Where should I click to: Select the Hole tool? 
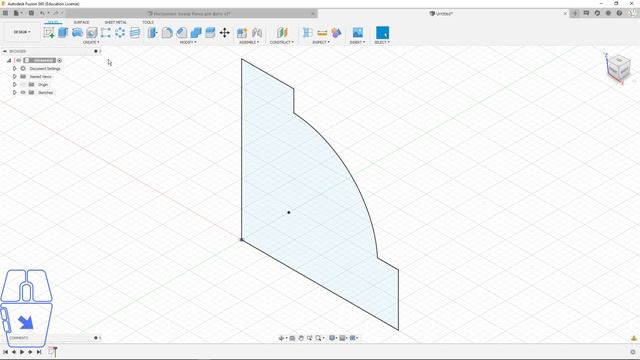tap(91, 33)
